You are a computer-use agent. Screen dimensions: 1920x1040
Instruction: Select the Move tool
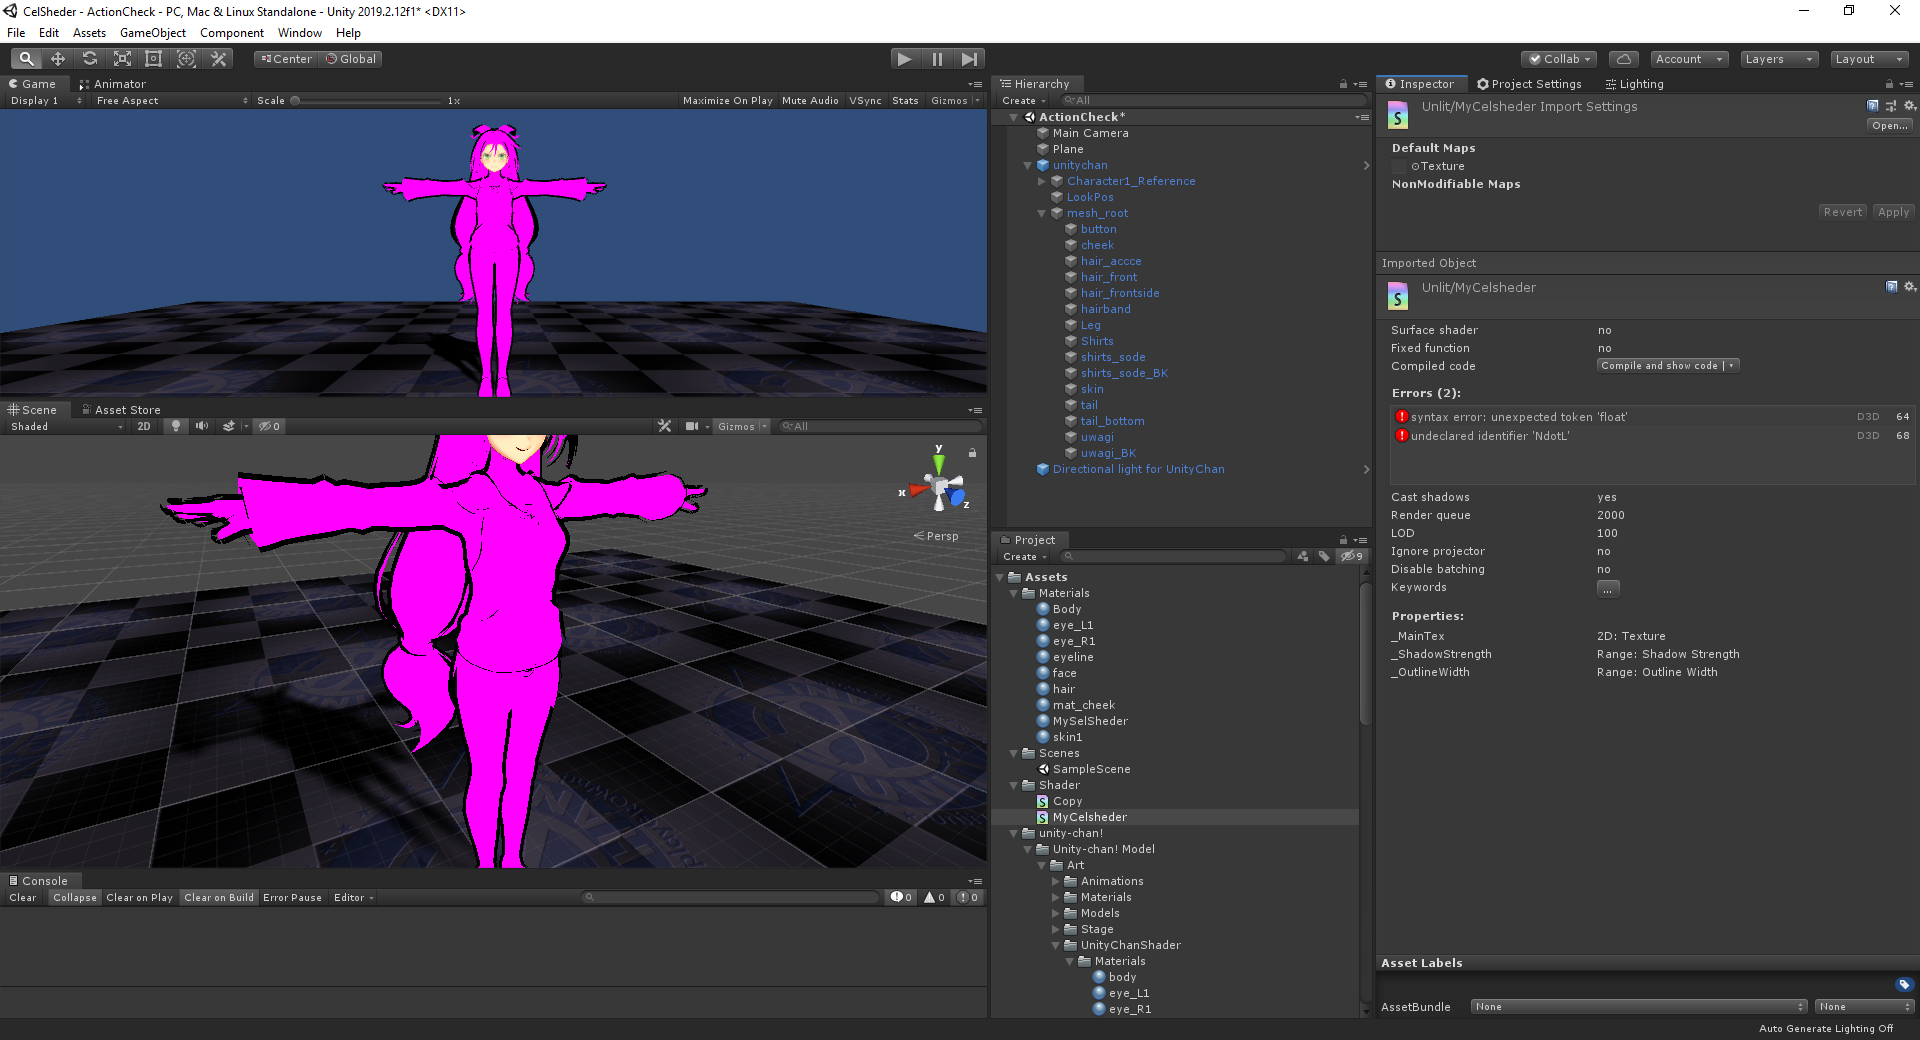(x=58, y=59)
